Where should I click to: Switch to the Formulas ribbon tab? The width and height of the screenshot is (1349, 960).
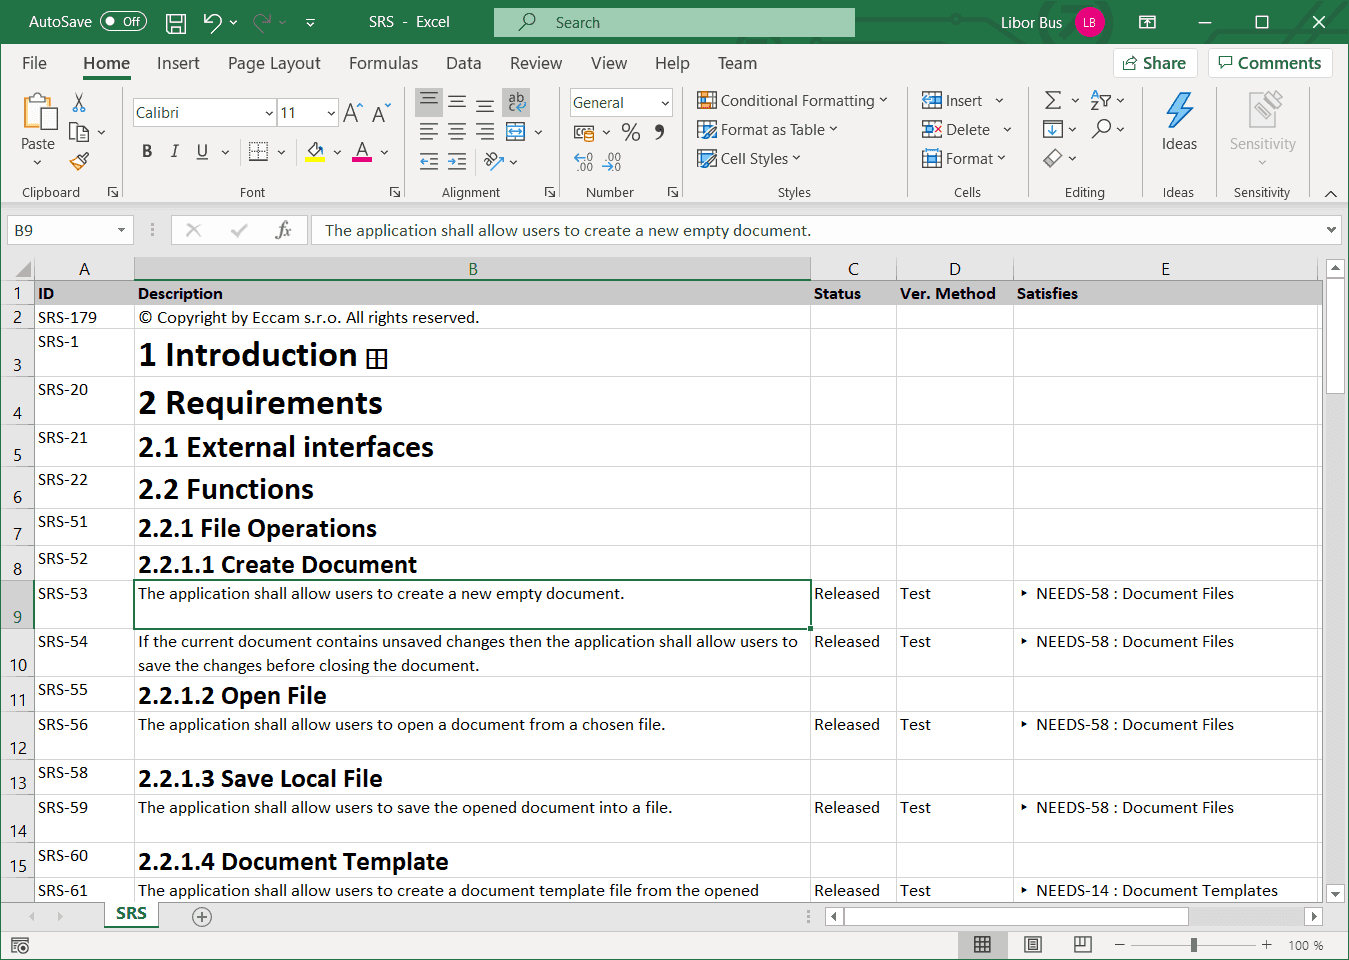point(383,63)
